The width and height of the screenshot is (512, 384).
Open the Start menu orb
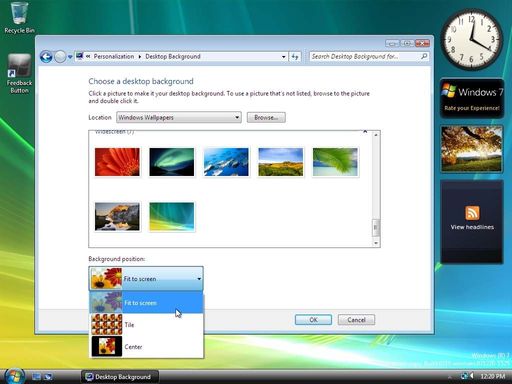pyautogui.click(x=14, y=376)
